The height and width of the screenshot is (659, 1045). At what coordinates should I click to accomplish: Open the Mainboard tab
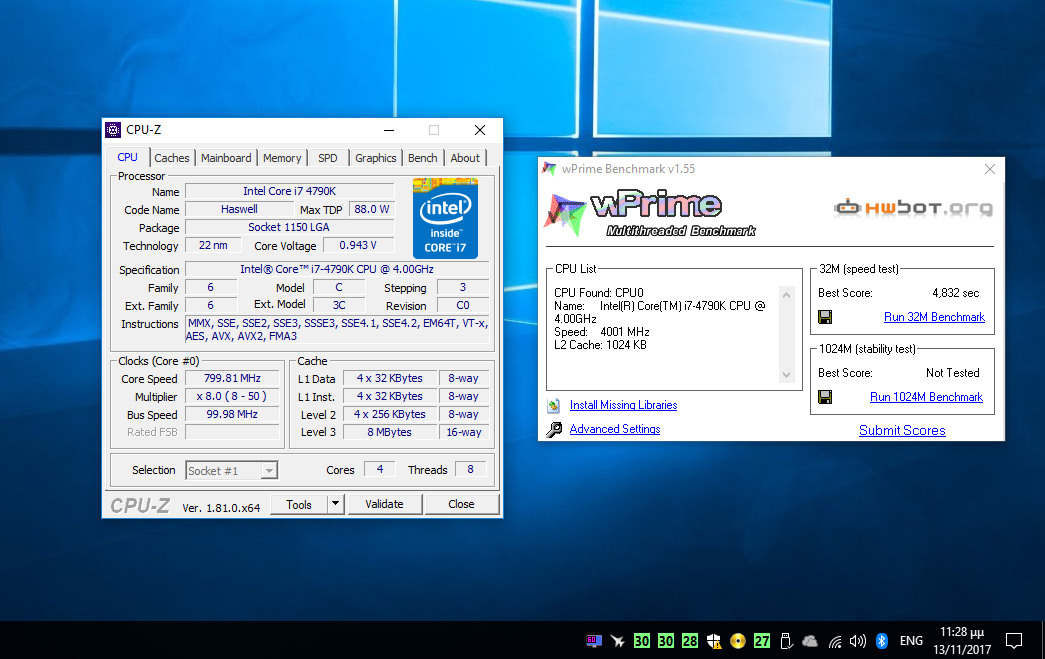[x=226, y=158]
